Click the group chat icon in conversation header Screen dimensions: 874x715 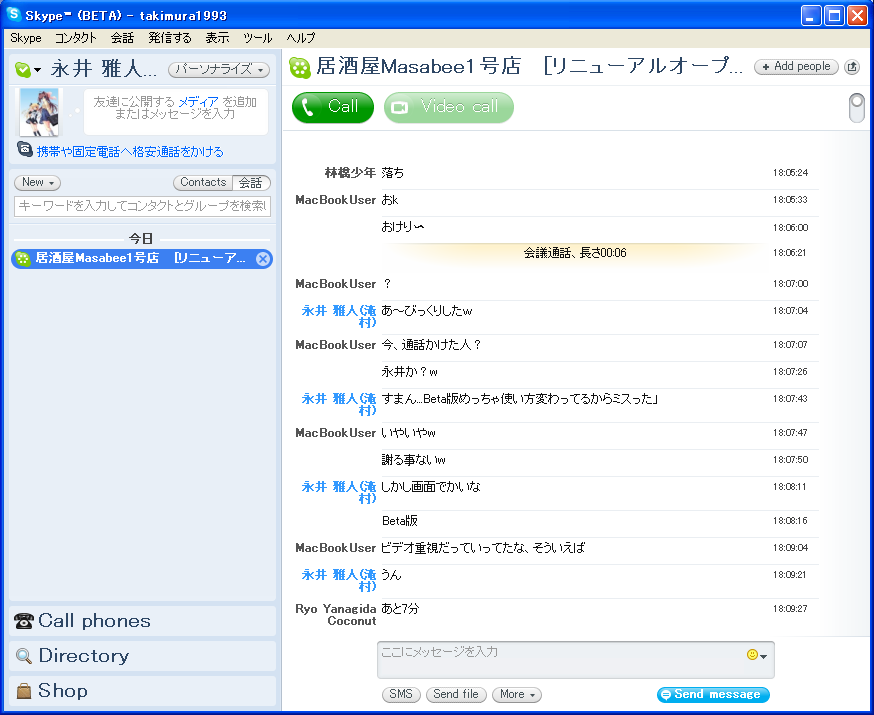[300, 68]
